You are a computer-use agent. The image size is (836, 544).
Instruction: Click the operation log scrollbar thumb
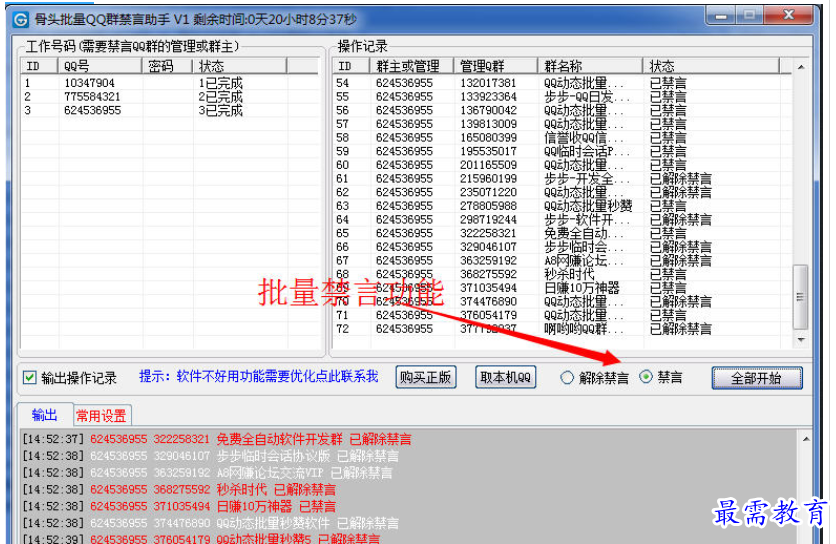(x=800, y=297)
